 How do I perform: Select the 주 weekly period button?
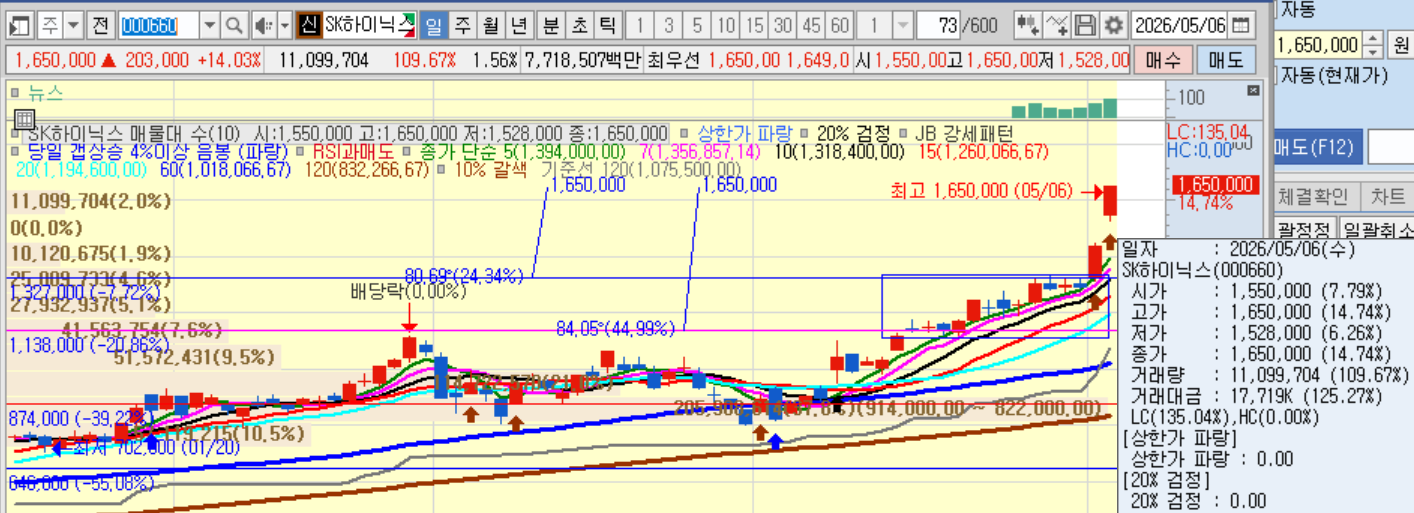click(462, 25)
